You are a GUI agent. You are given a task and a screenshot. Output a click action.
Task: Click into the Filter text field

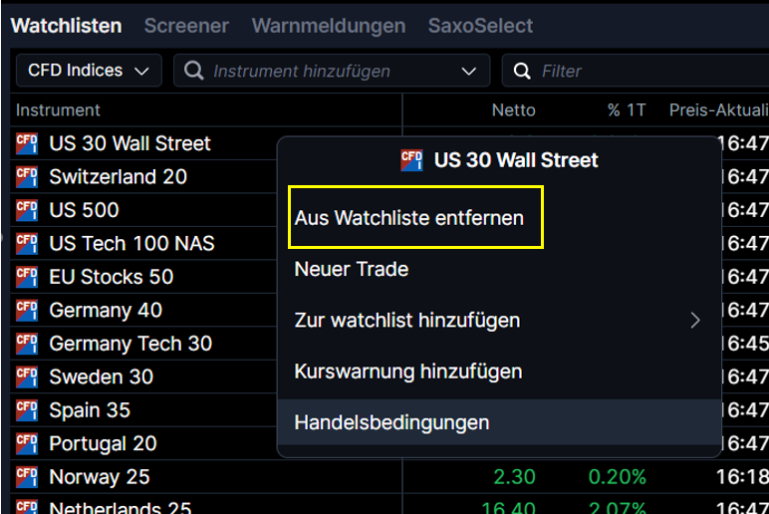640,71
